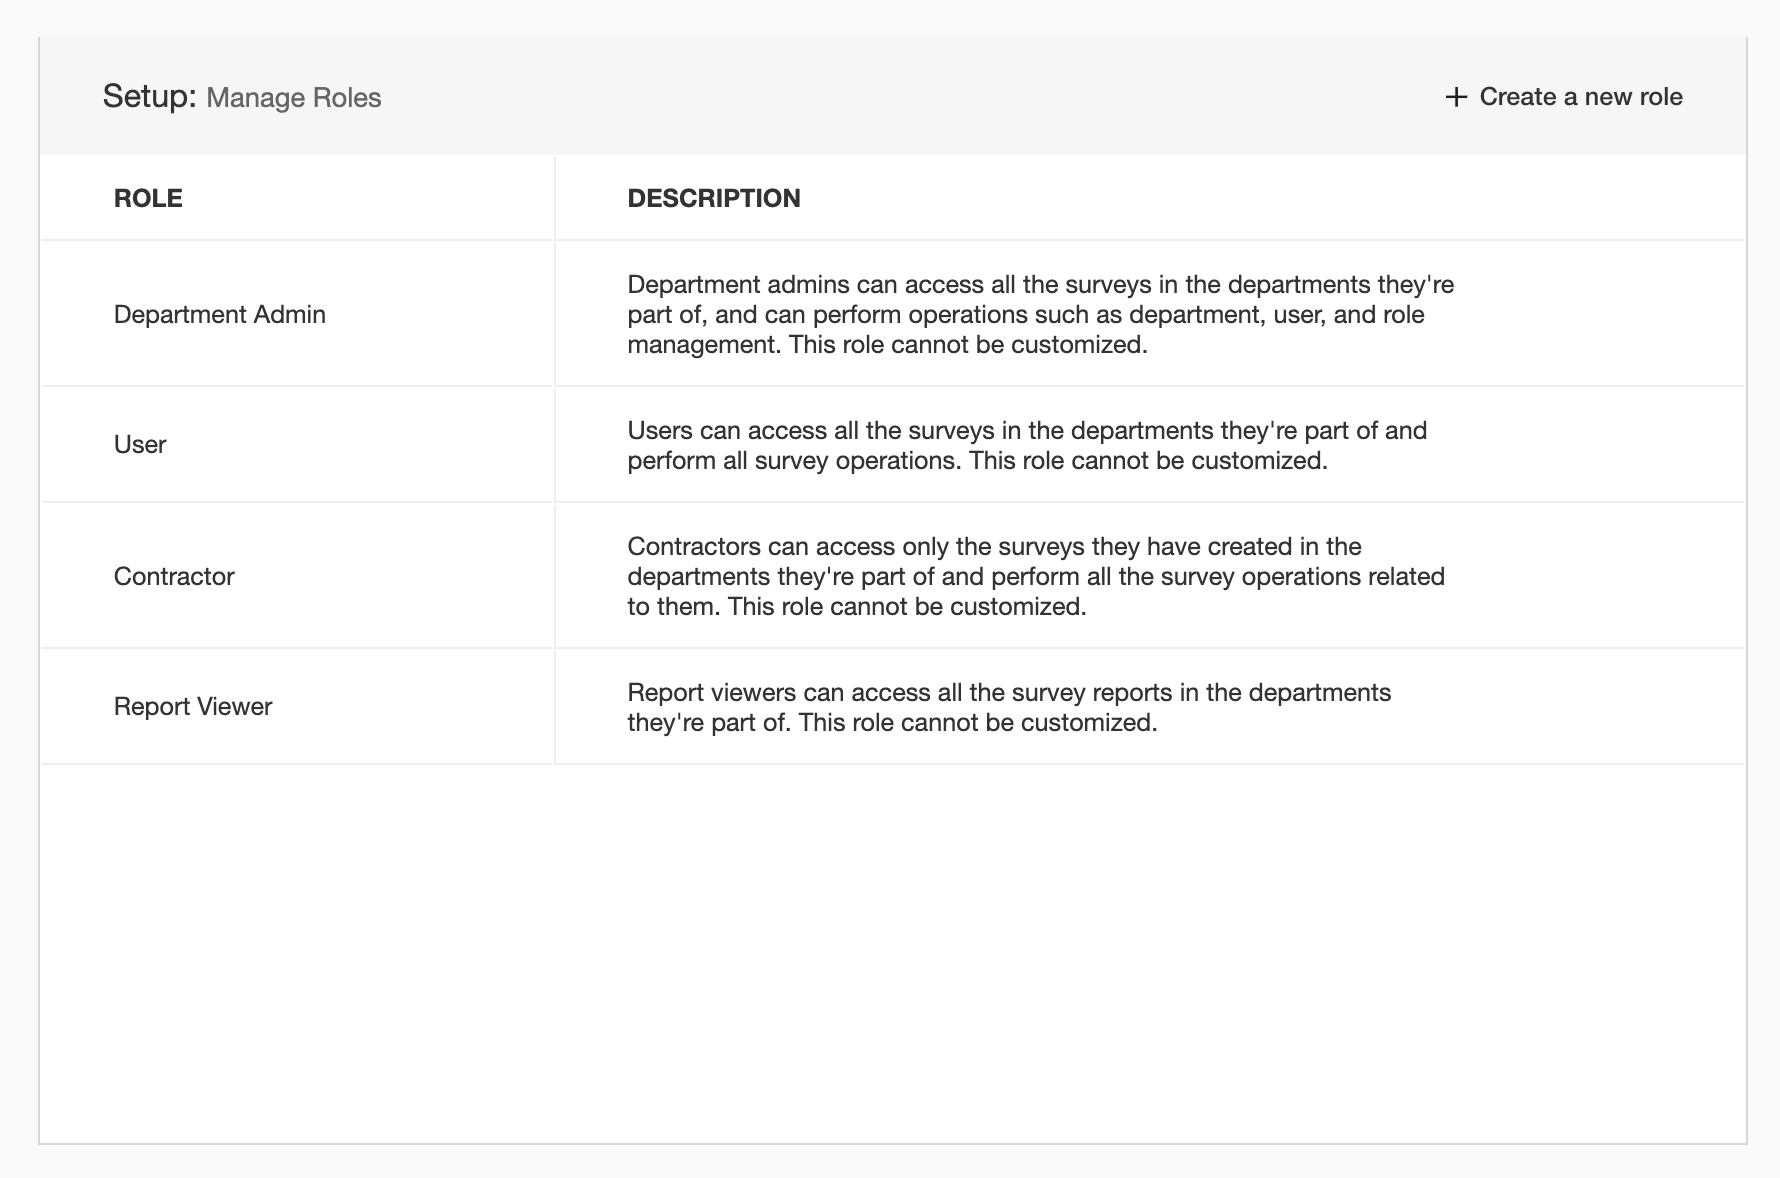Click the Manage Roles breadcrumb label
Viewport: 1780px width, 1178px height.
coord(294,98)
